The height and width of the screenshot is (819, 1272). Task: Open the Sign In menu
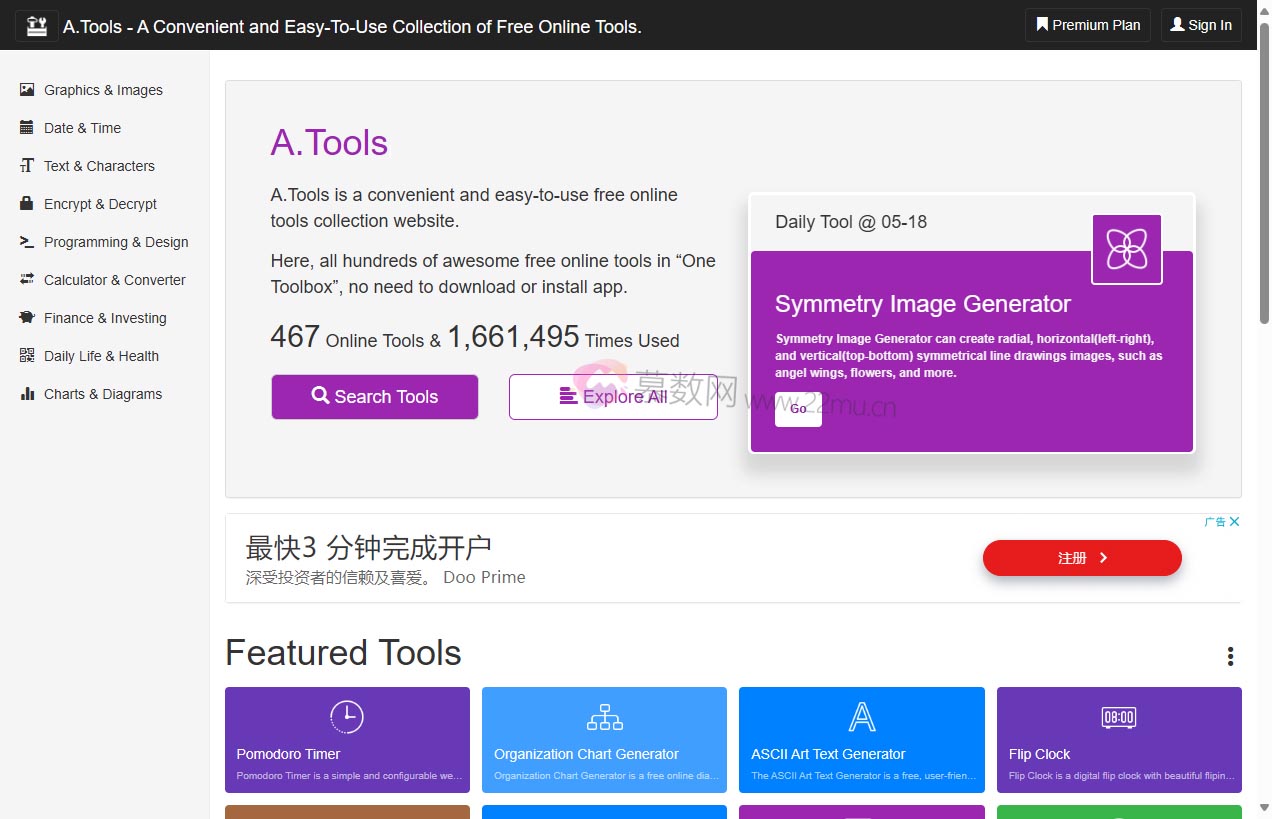[1200, 25]
